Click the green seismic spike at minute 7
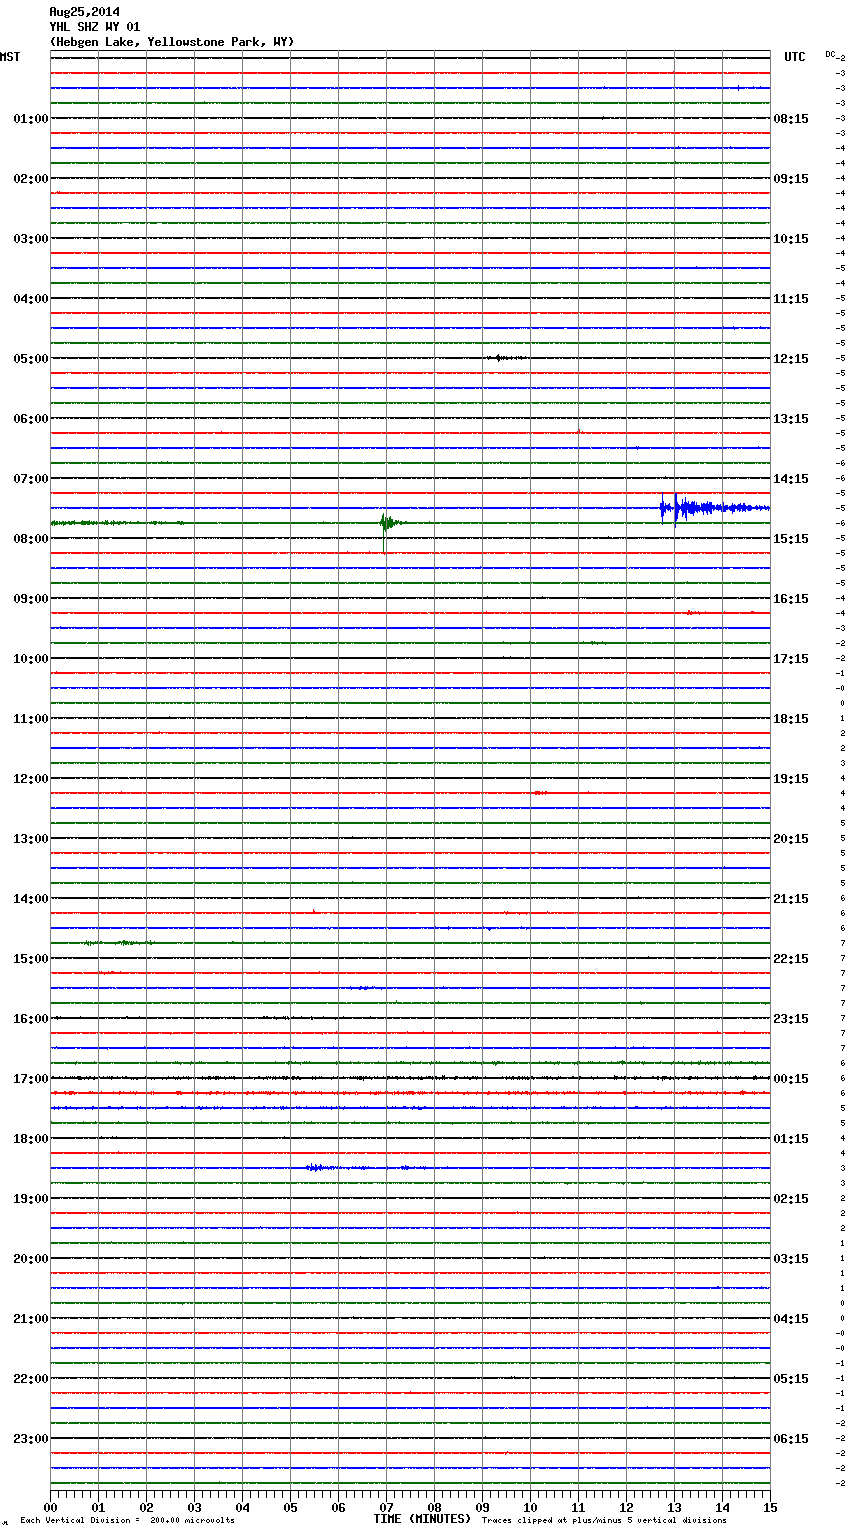850x1534 pixels. tap(385, 523)
